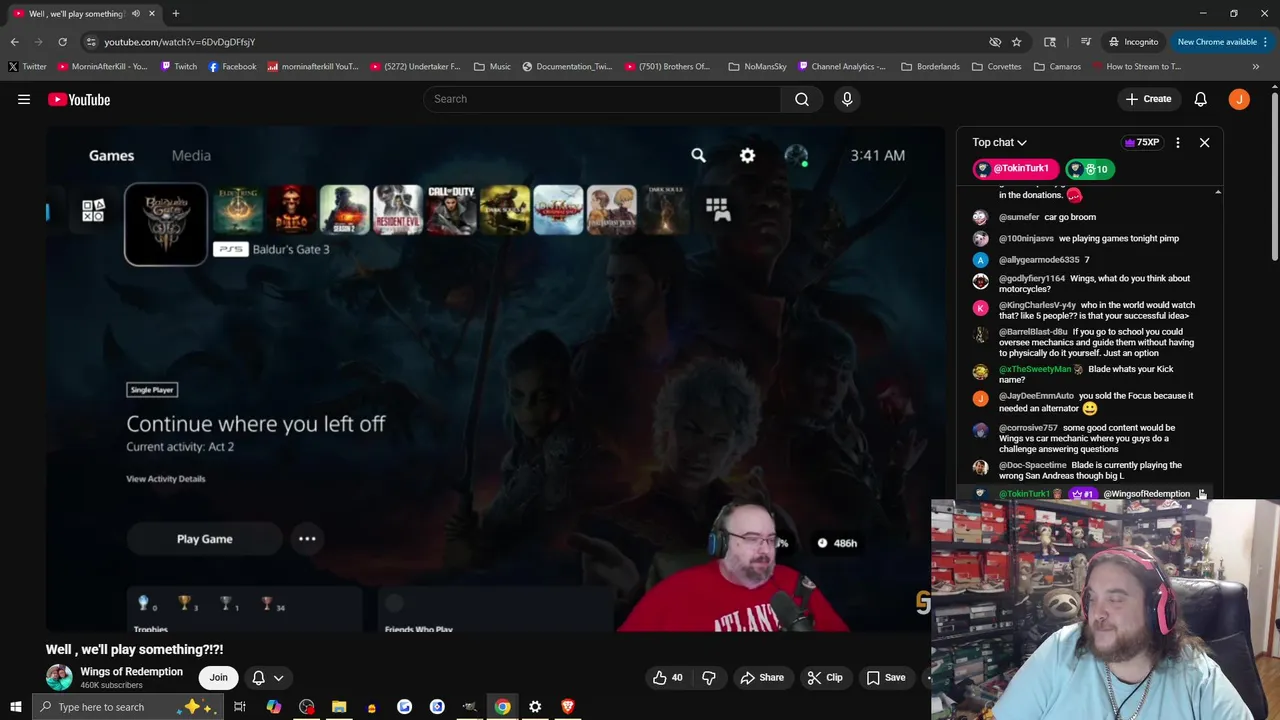Open the Facebook bookmark
The image size is (1280, 720).
pos(232,67)
